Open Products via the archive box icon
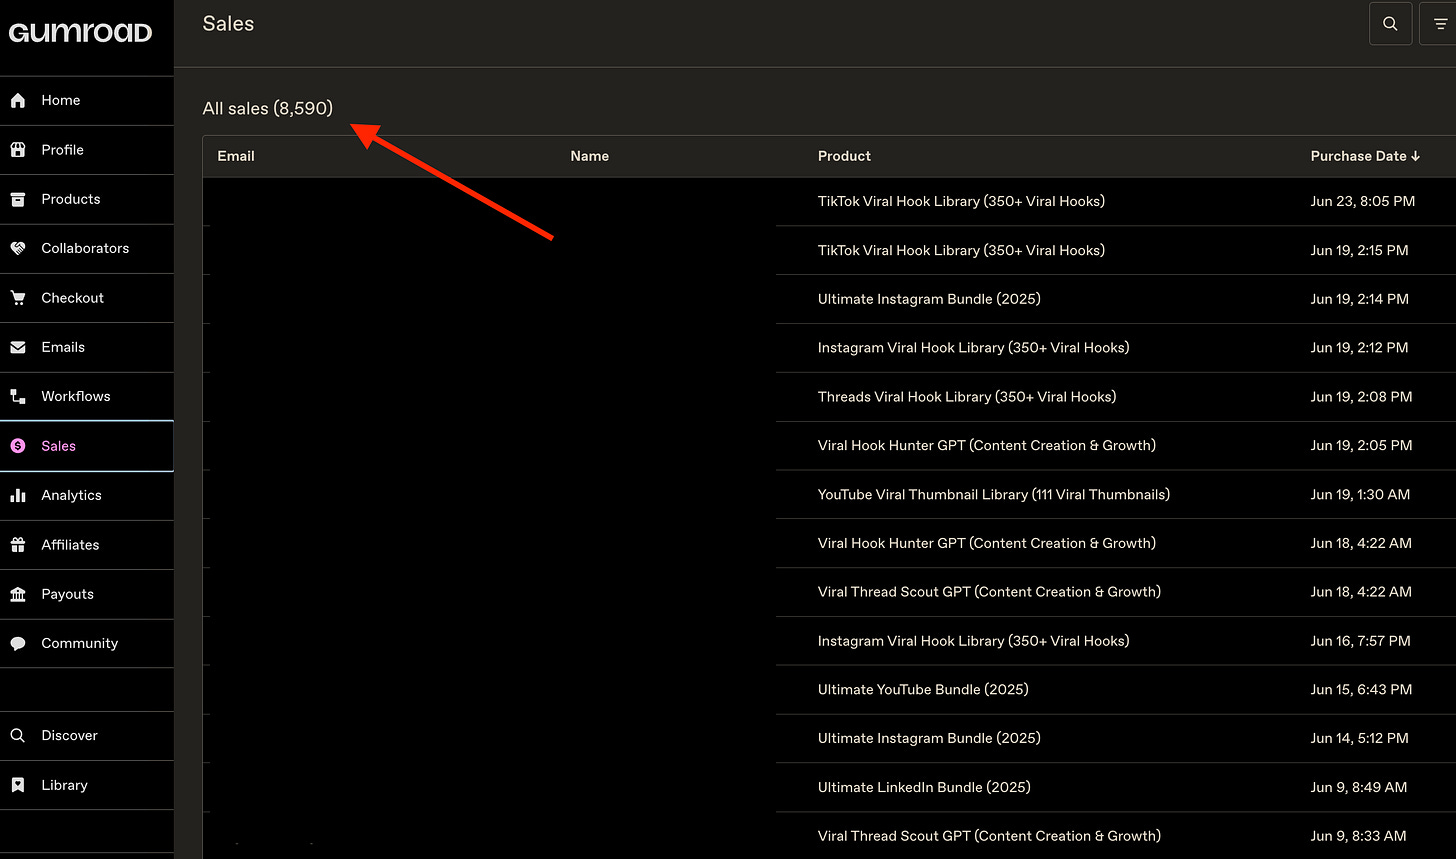The image size is (1456, 859). 18,199
